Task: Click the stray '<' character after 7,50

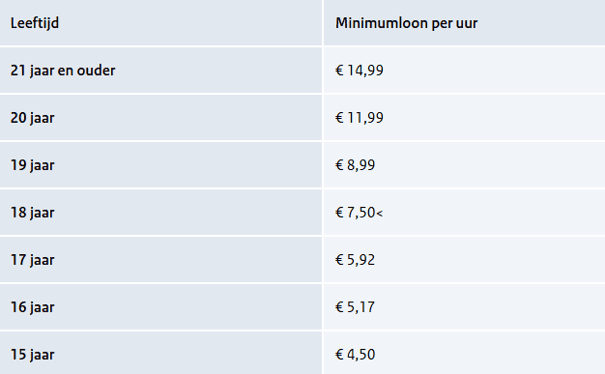Action: 379,213
